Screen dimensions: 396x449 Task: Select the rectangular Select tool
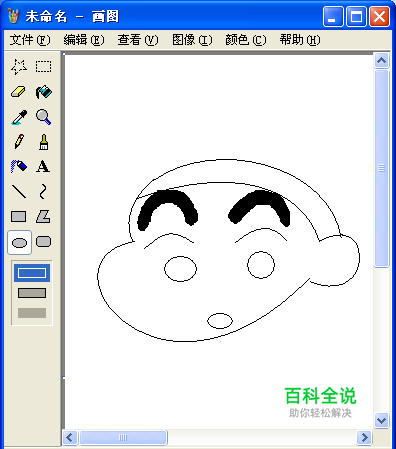pos(44,67)
